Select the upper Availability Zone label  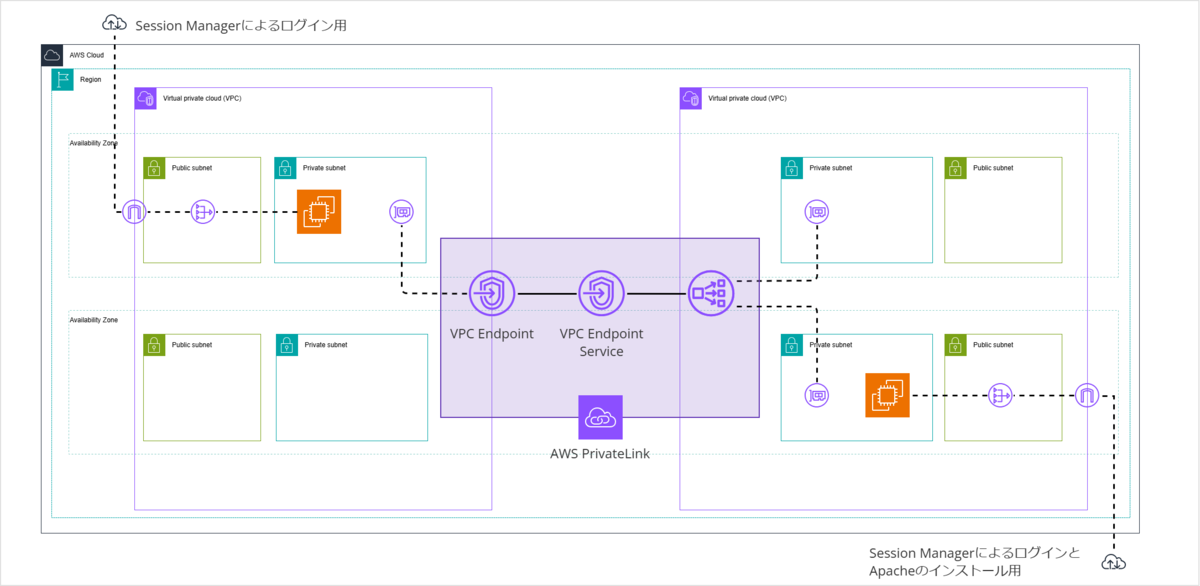point(94,143)
